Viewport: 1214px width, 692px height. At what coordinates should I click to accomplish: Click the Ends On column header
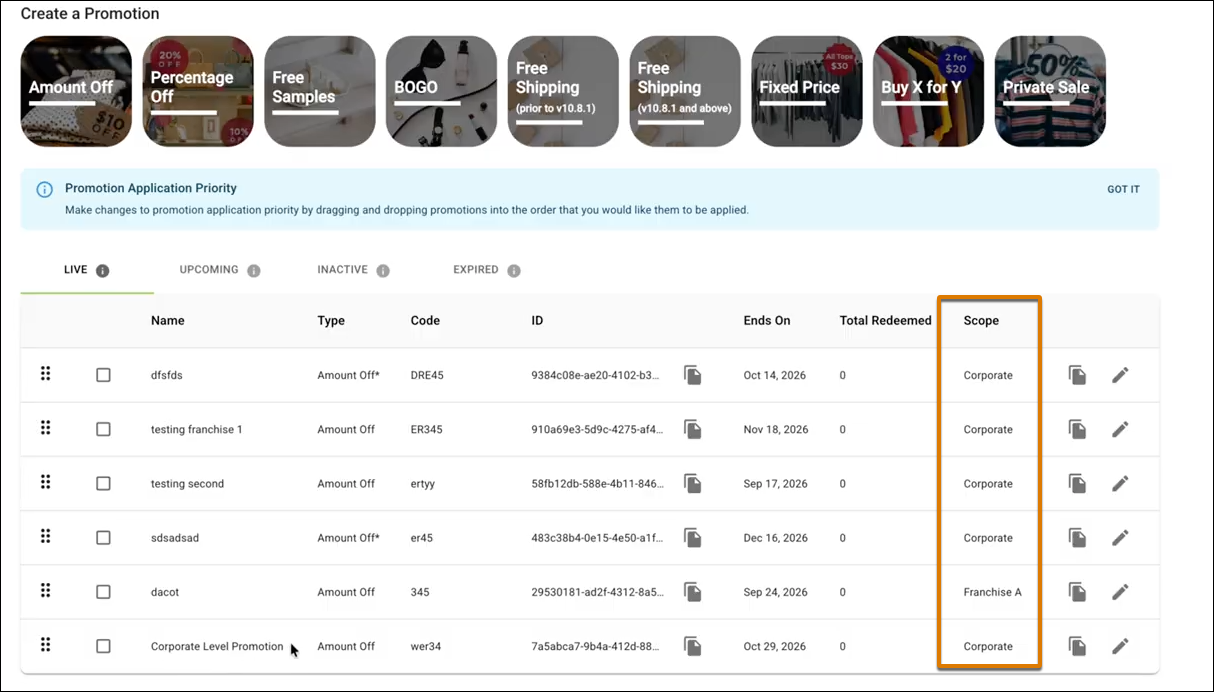pos(767,321)
